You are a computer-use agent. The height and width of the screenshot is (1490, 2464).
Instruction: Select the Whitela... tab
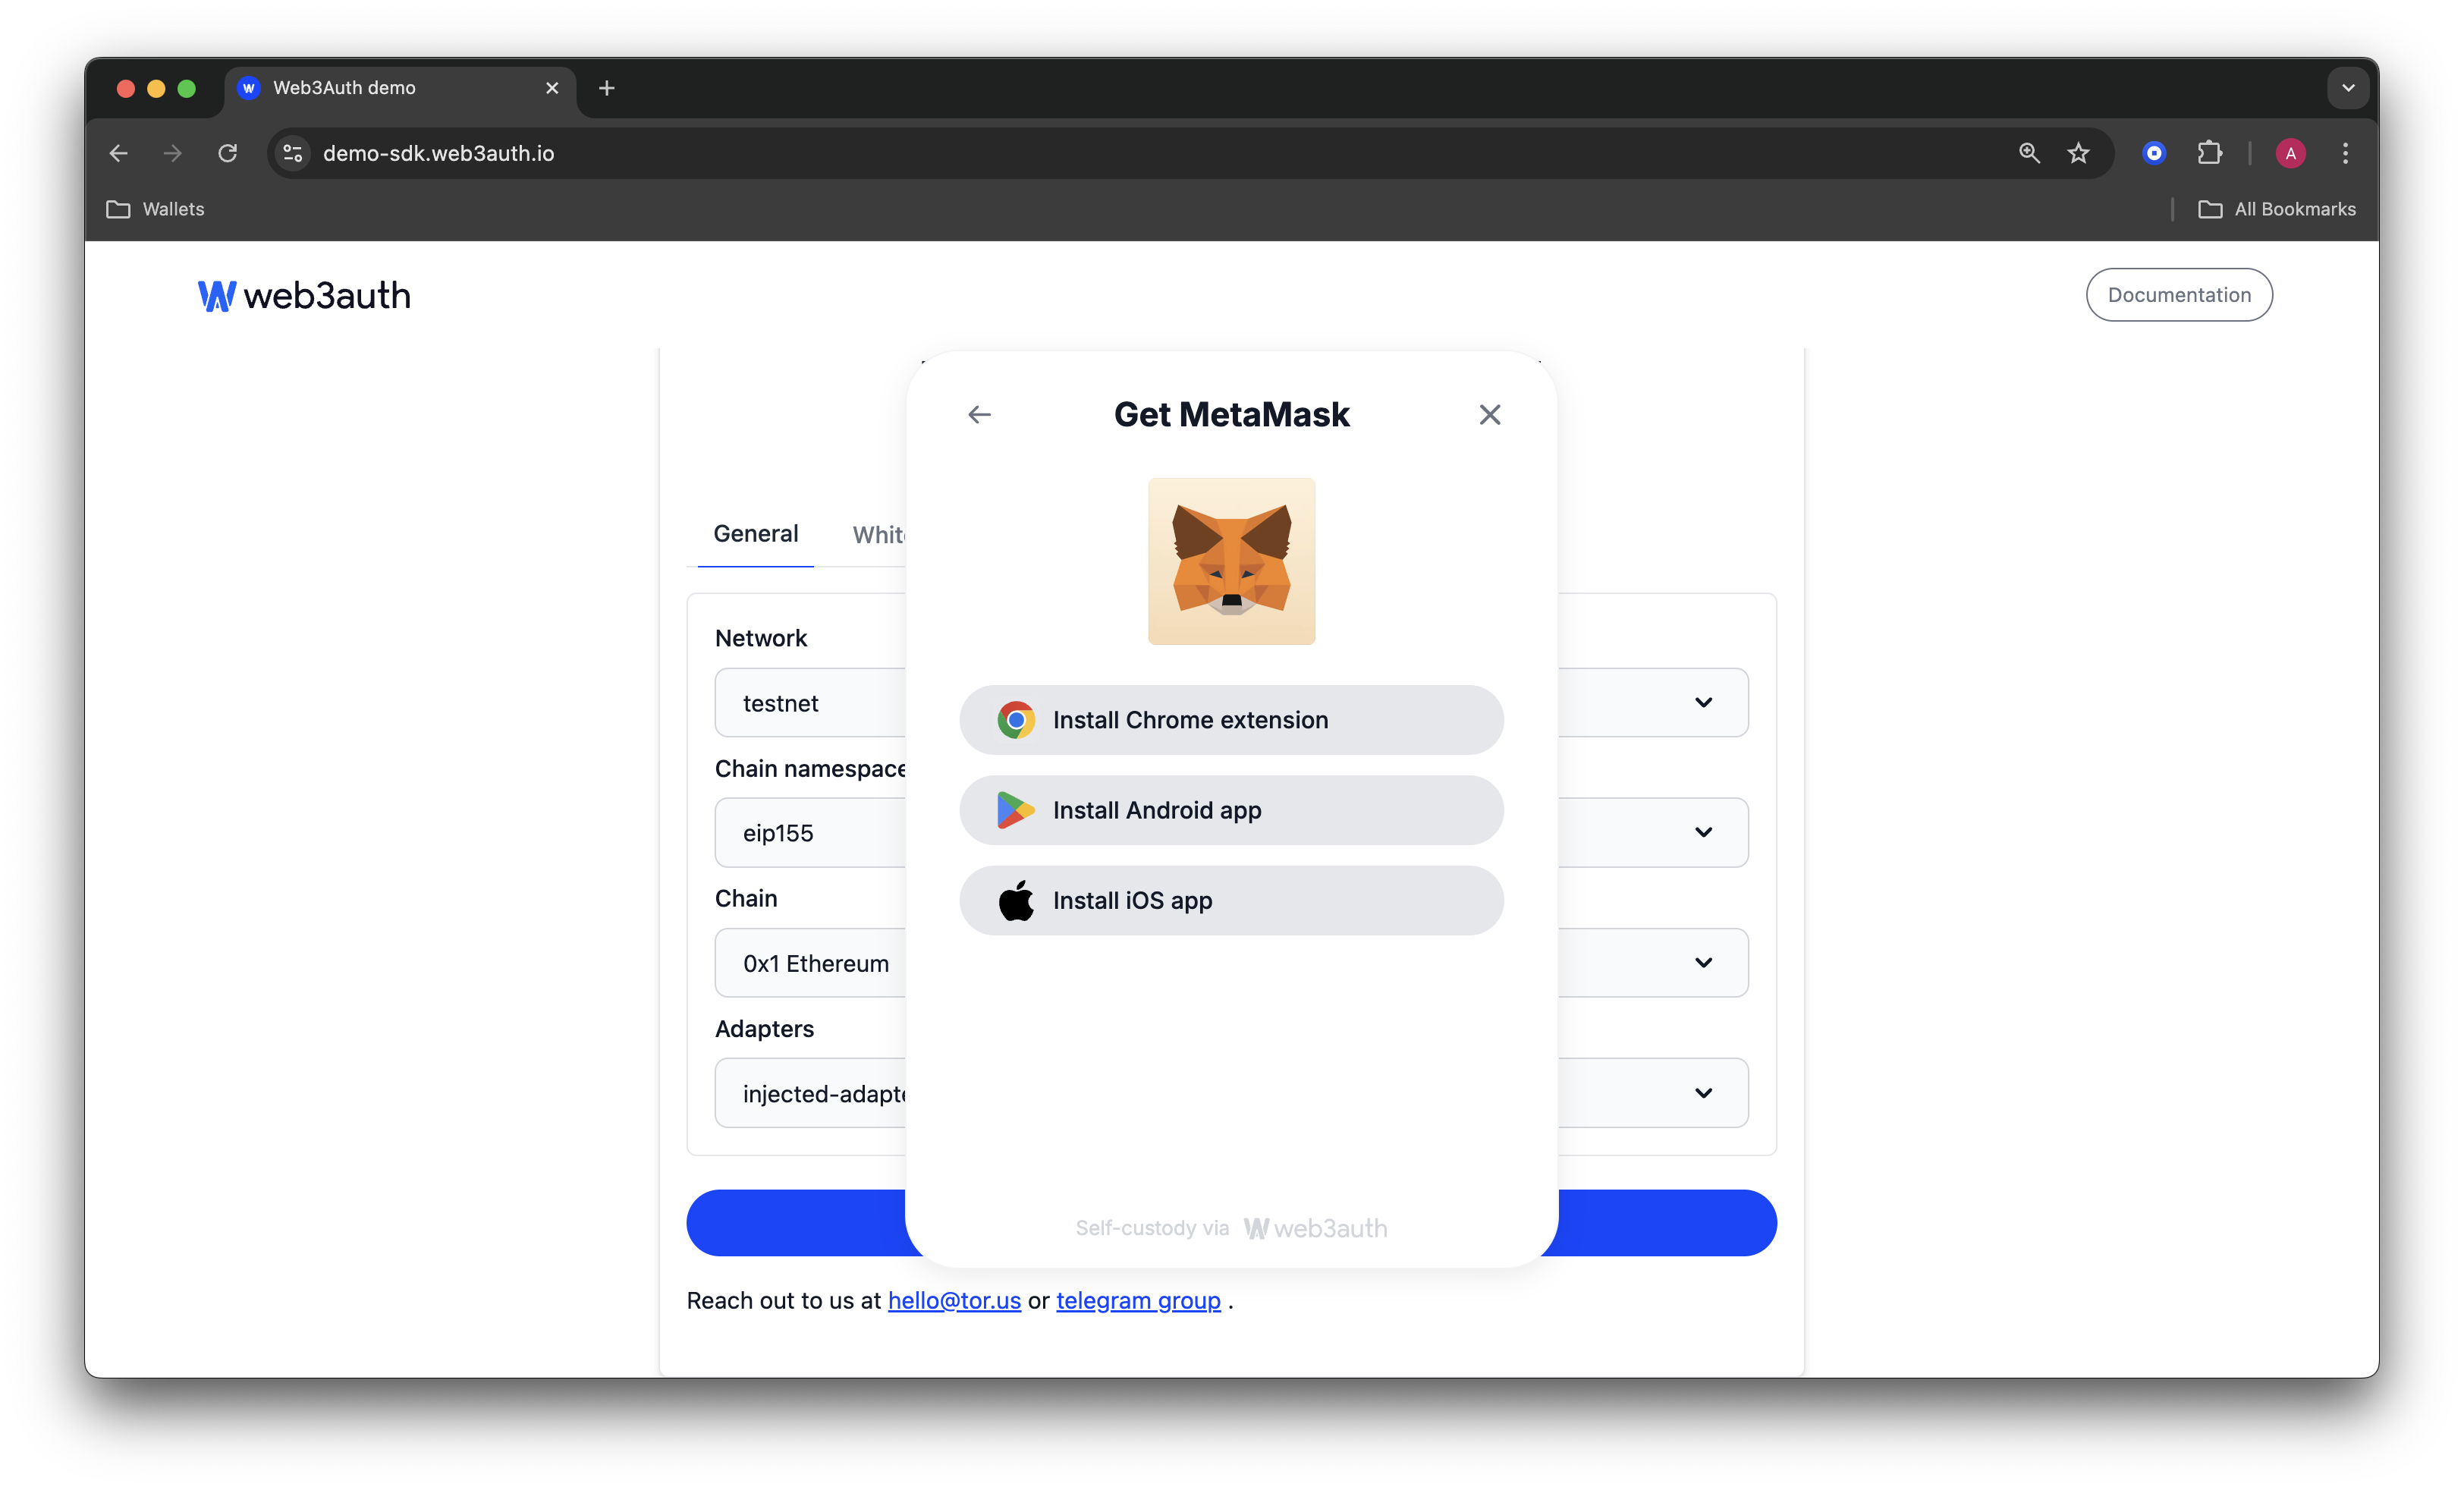point(885,533)
